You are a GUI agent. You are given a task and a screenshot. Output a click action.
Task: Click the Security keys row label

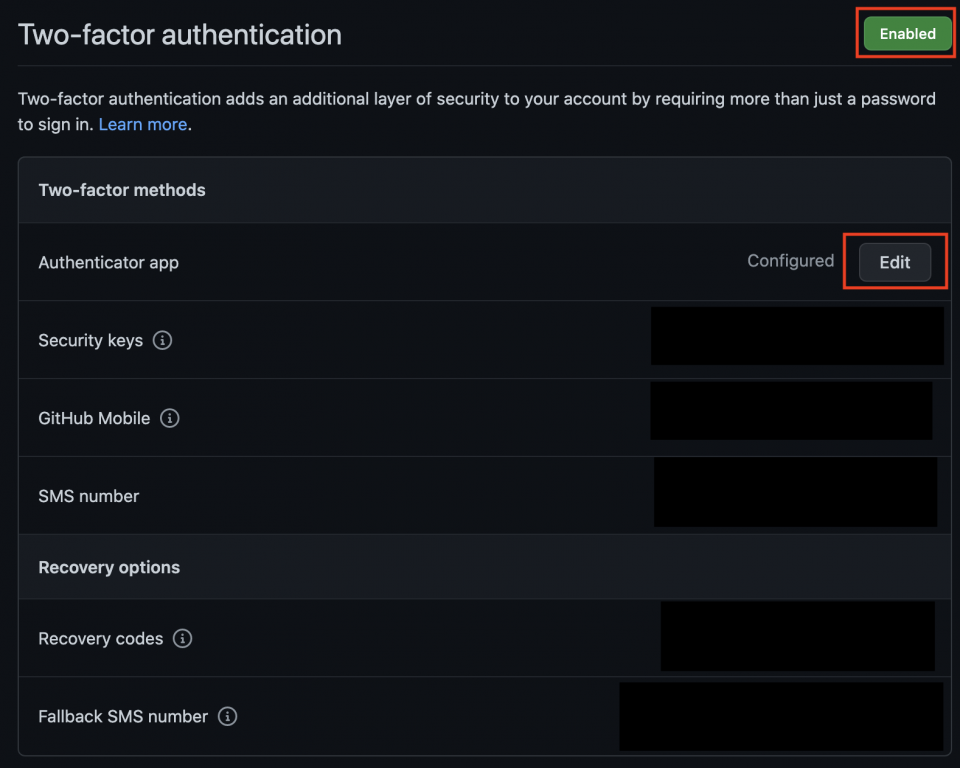click(91, 340)
